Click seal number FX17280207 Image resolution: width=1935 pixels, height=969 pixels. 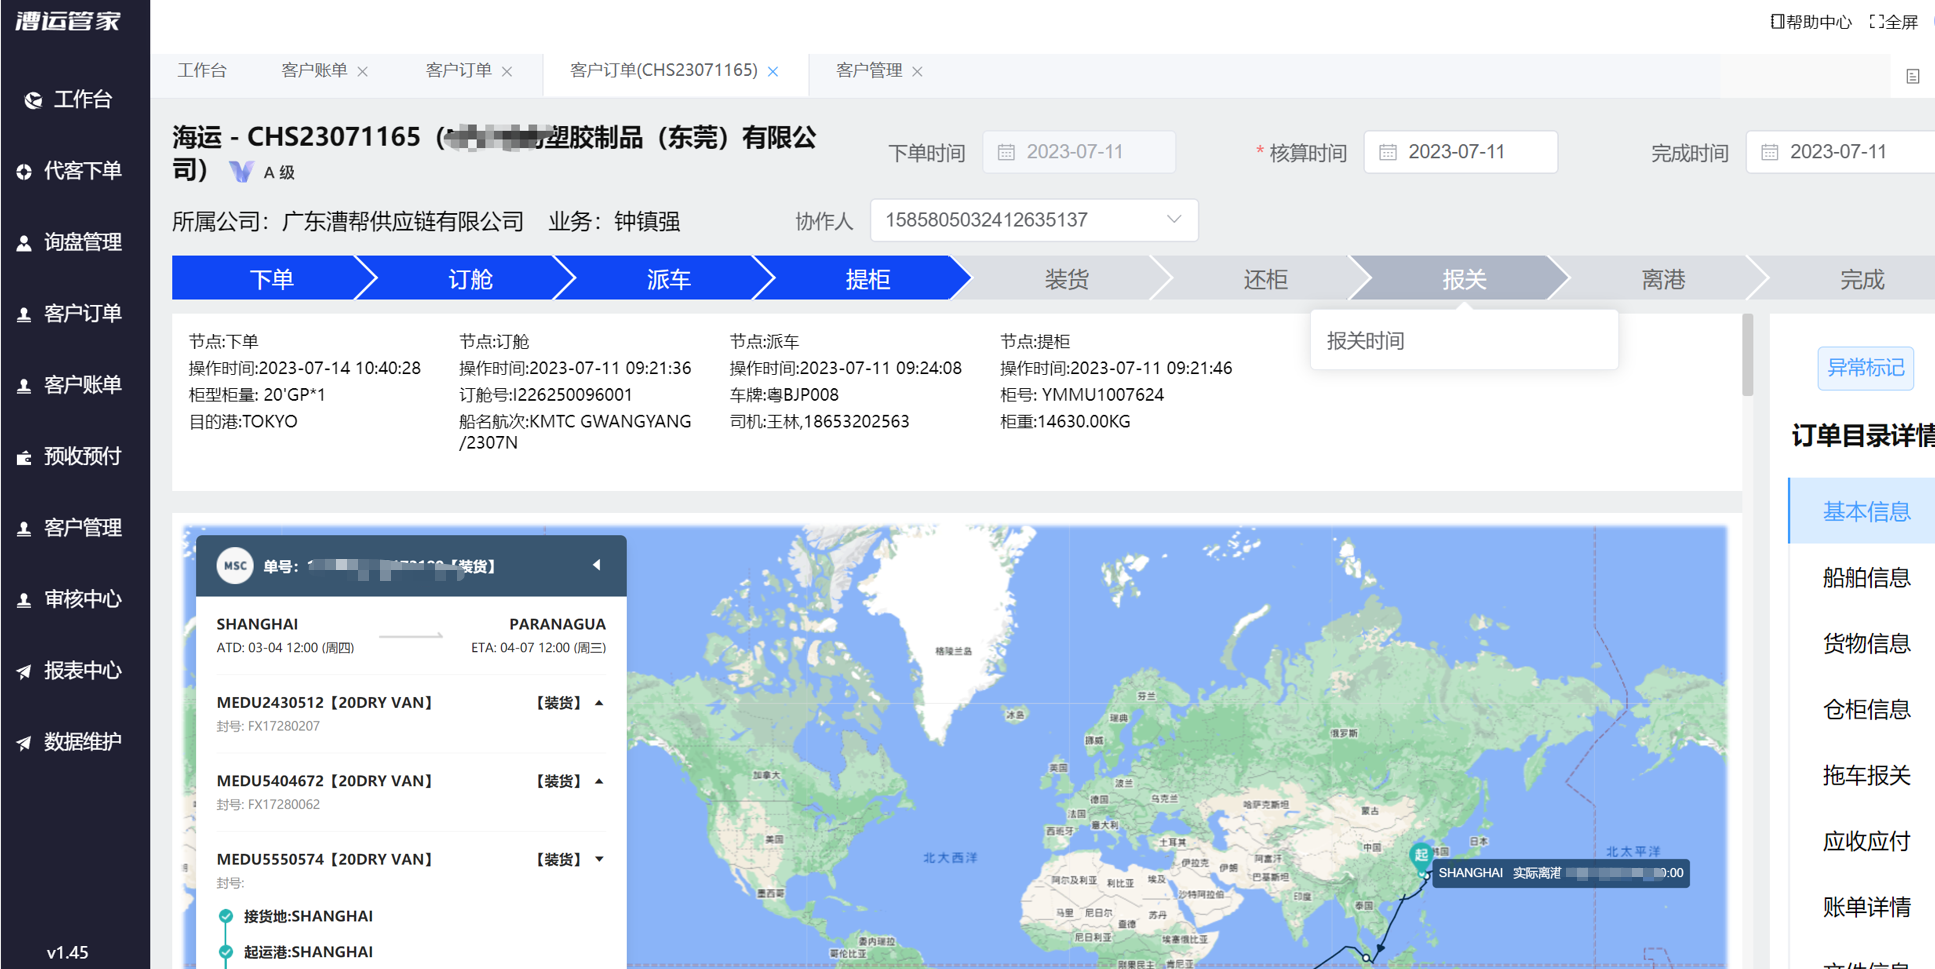pos(284,726)
